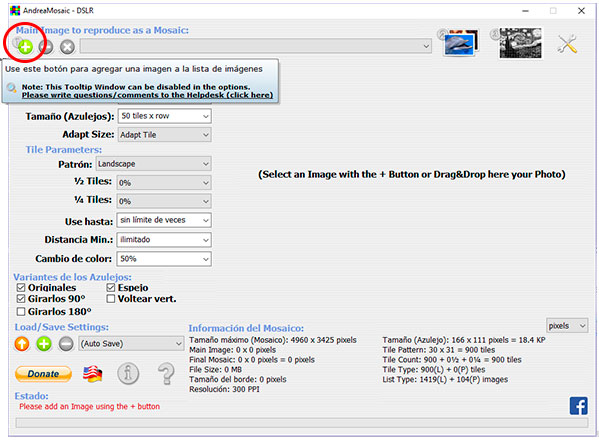Open the (Auto Save) settings dropdown
The height and width of the screenshot is (442, 599).
131,343
